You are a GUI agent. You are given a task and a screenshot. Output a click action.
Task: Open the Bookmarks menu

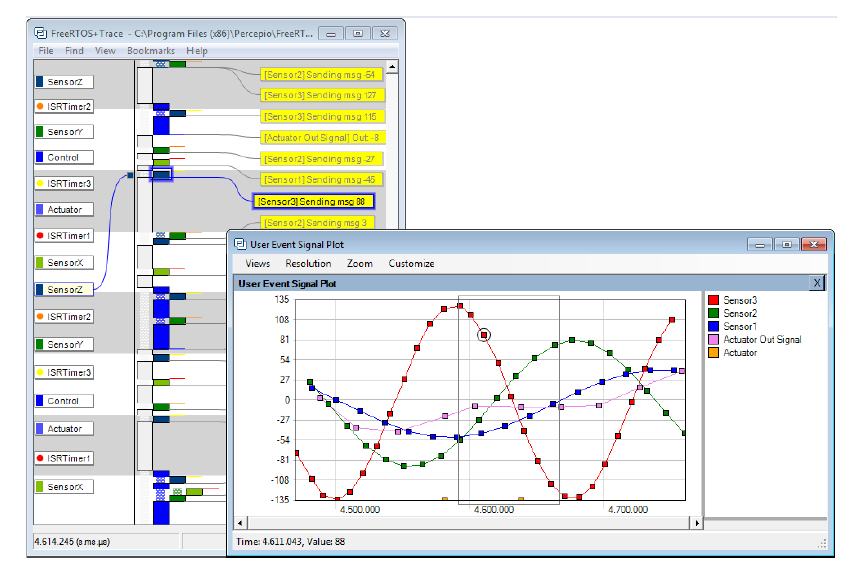(150, 51)
